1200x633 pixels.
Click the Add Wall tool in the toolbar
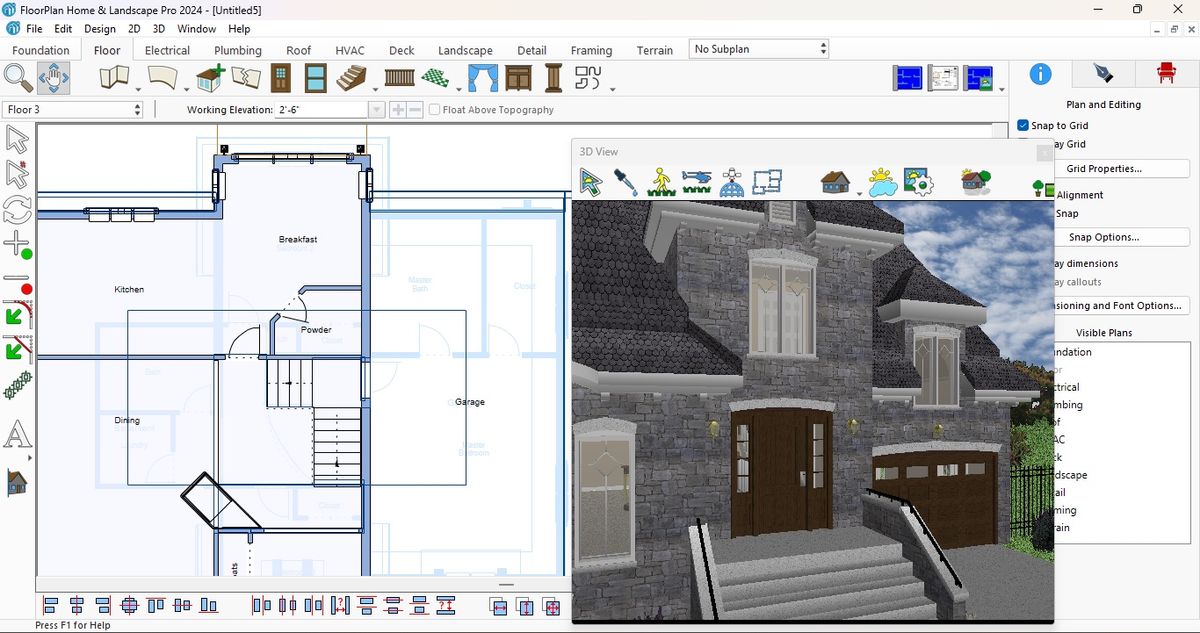click(x=115, y=76)
